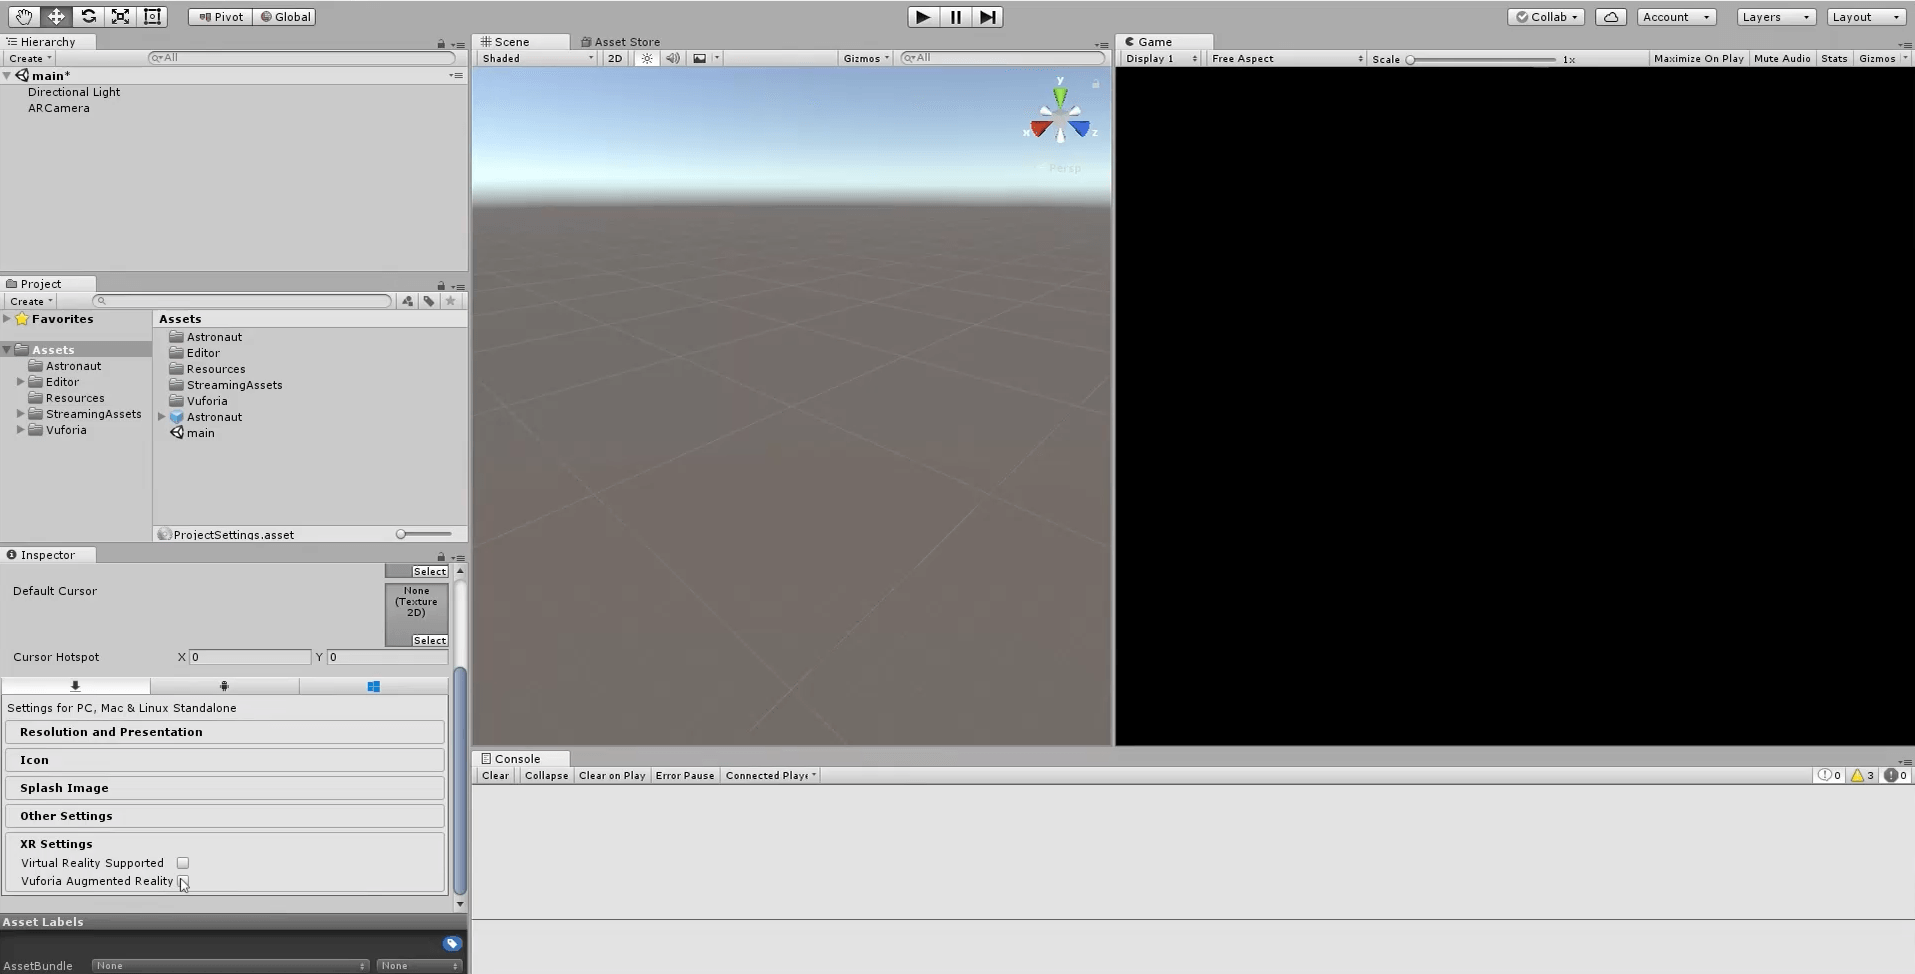Select the Rotate tool
This screenshot has width=1915, height=974.
pos(89,16)
